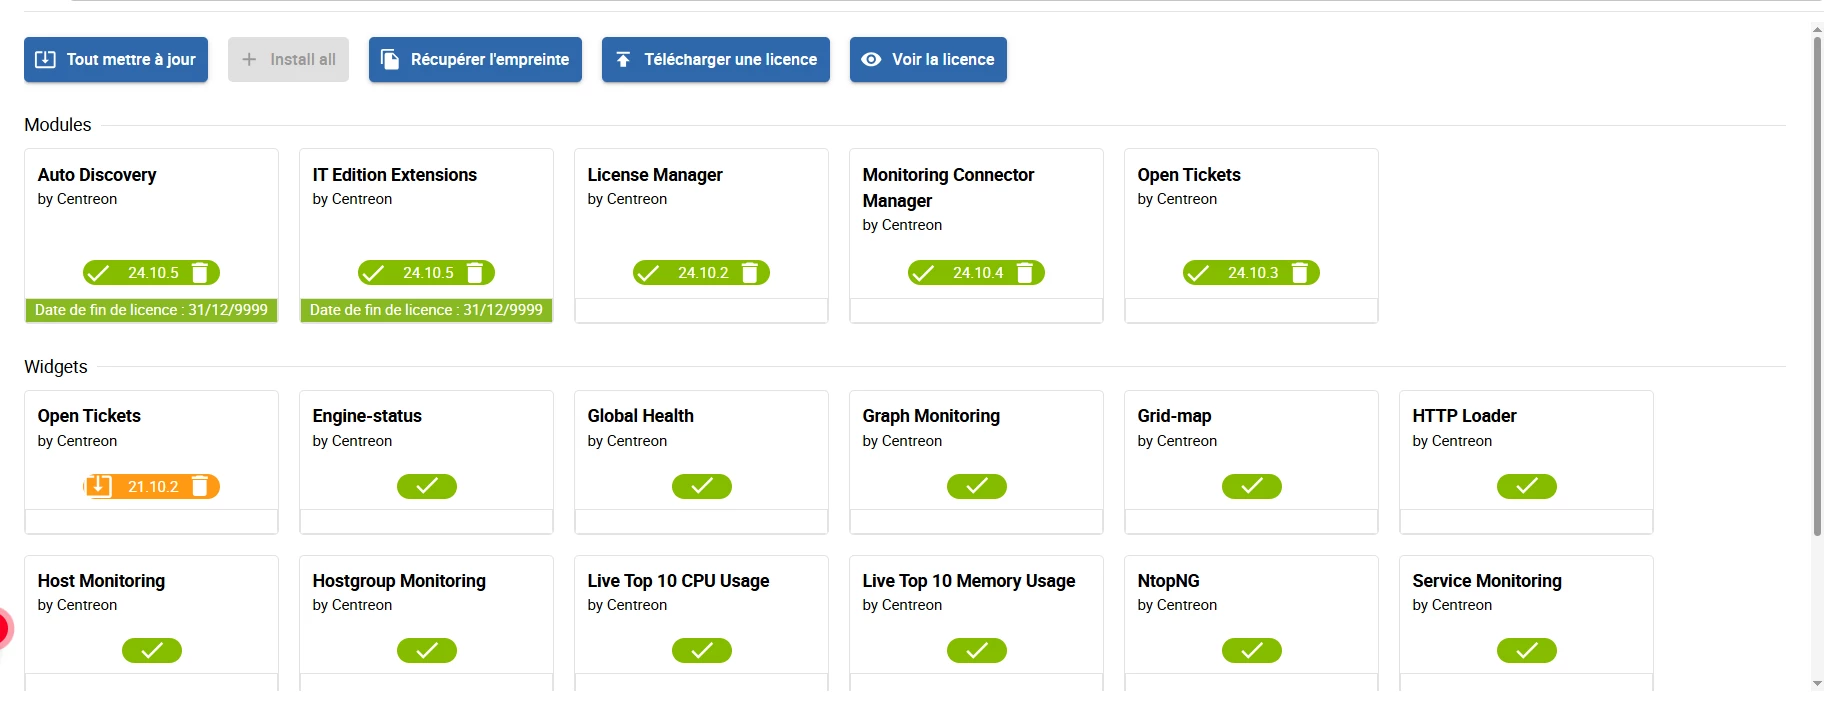Screen dimensions: 1827x704
Task: Click the "Tout mettre à jour" button
Action: point(116,60)
